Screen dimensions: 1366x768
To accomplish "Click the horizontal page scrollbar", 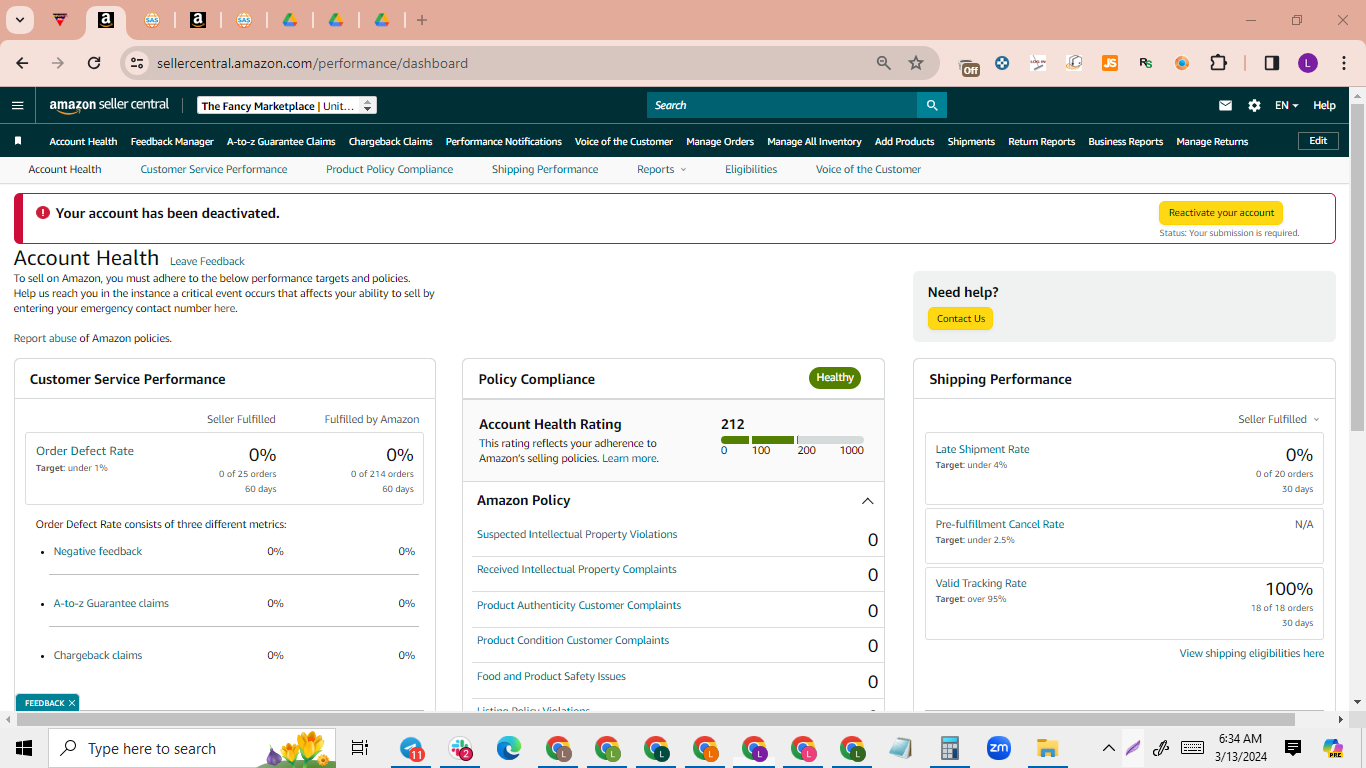I will [656, 719].
